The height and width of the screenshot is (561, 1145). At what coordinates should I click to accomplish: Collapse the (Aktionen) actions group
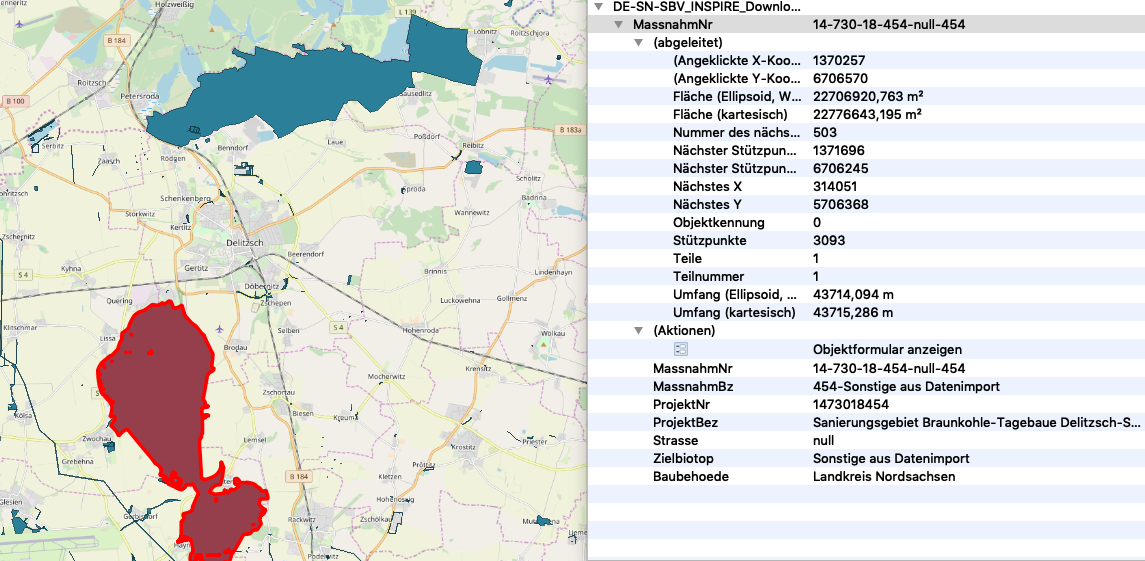[x=638, y=330]
